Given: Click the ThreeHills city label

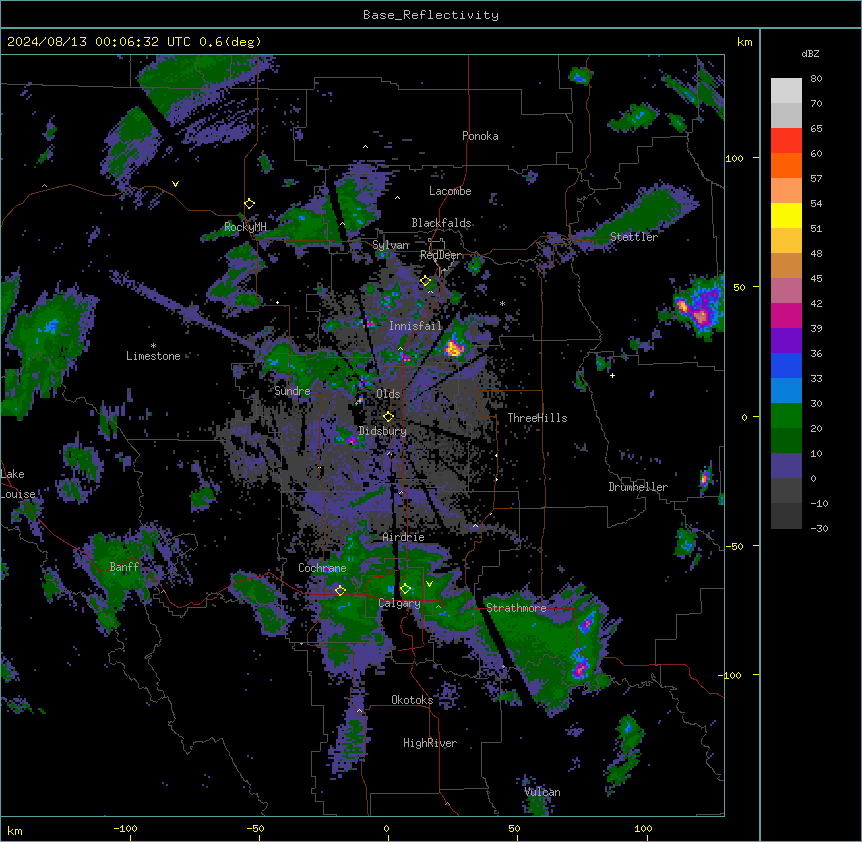Looking at the screenshot, I should [x=537, y=418].
